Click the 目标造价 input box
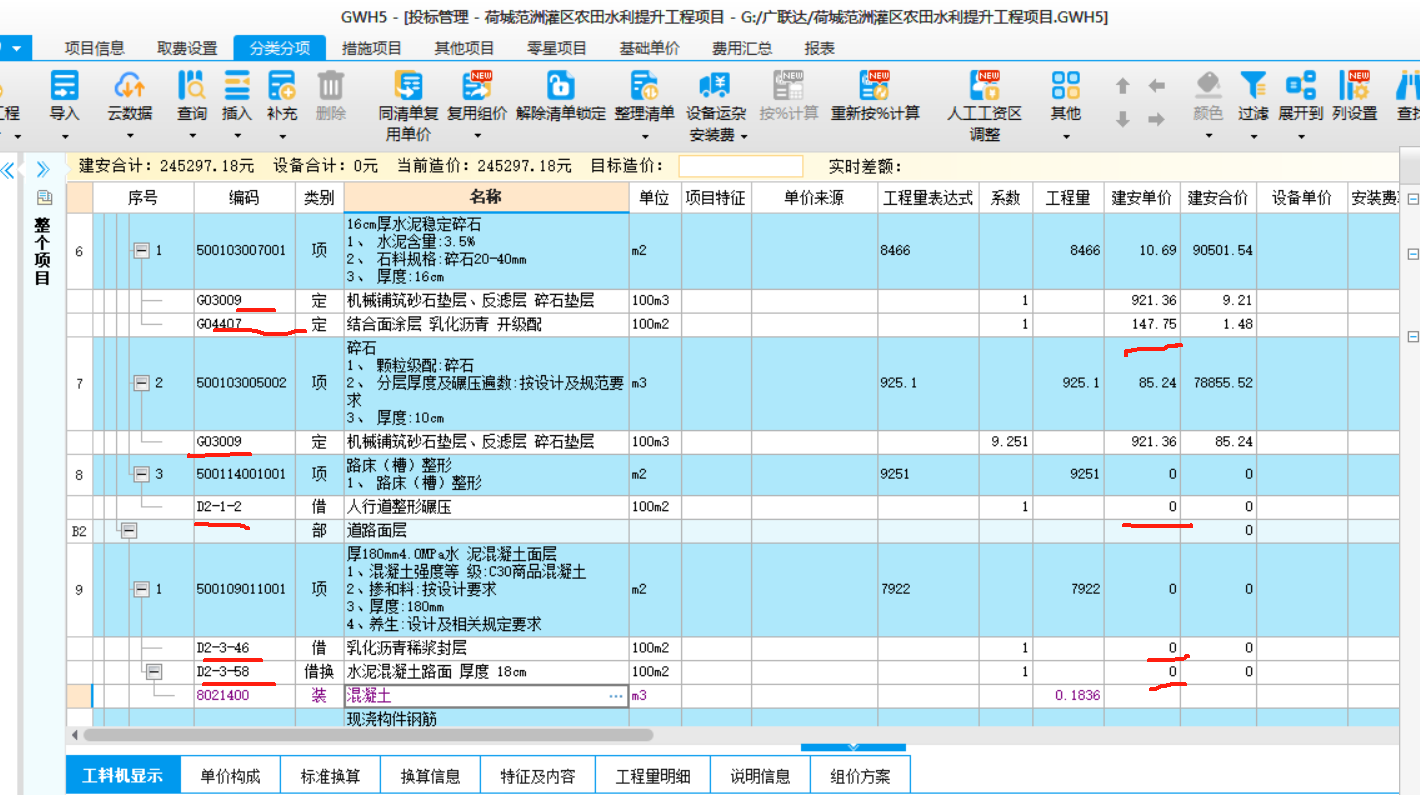Screen dimensions: 1420x795 tap(740, 166)
